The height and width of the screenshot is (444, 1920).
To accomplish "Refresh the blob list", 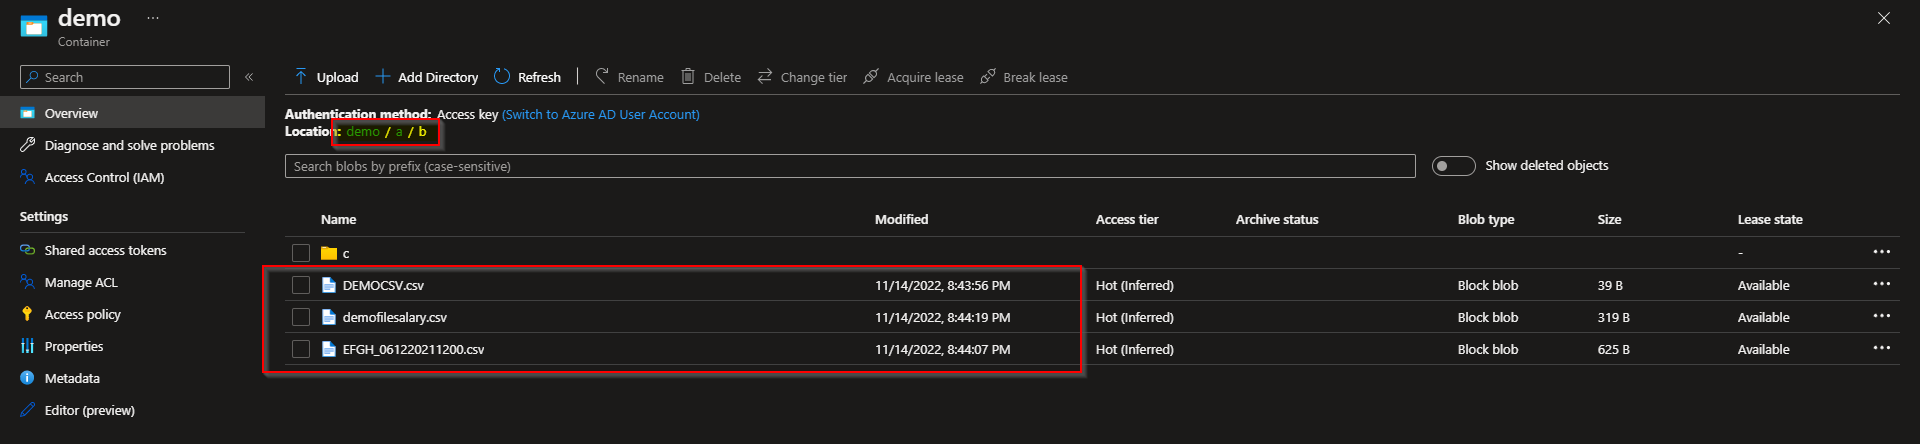I will (x=527, y=77).
